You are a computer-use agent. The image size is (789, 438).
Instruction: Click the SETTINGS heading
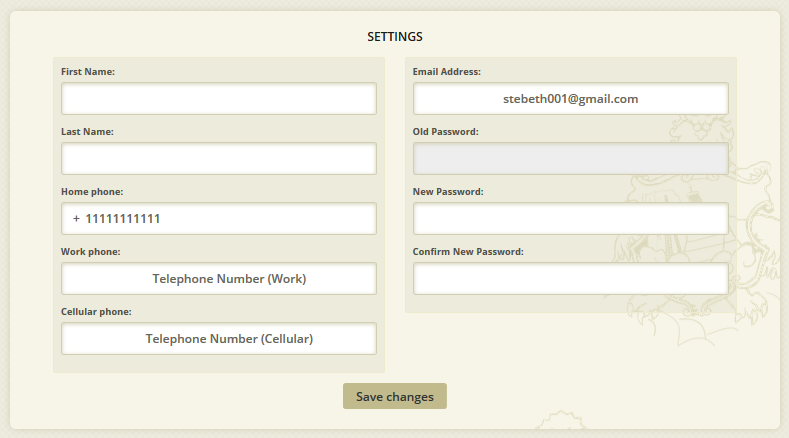[x=395, y=37]
